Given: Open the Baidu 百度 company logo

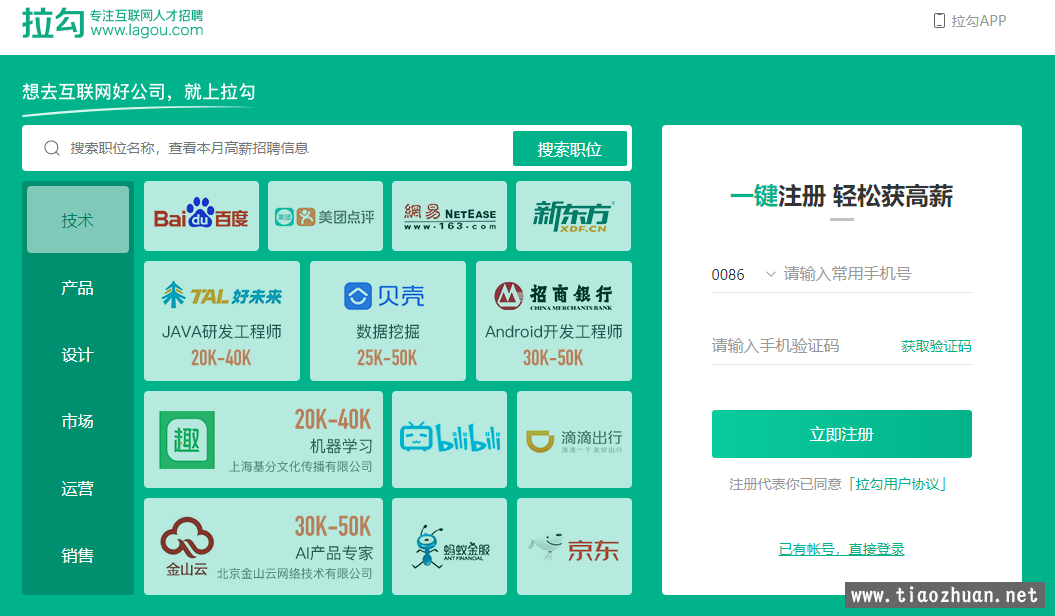Looking at the screenshot, I should pyautogui.click(x=201, y=215).
